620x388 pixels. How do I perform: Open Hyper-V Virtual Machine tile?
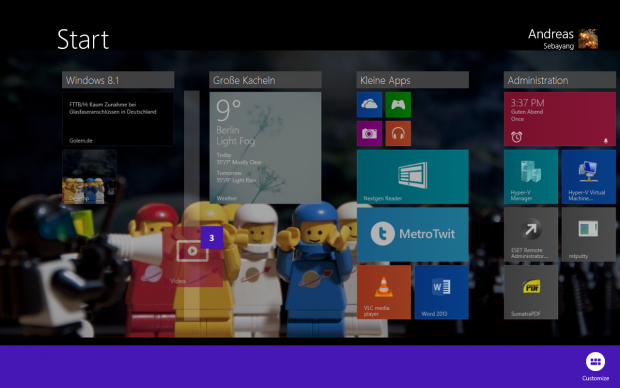[589, 177]
